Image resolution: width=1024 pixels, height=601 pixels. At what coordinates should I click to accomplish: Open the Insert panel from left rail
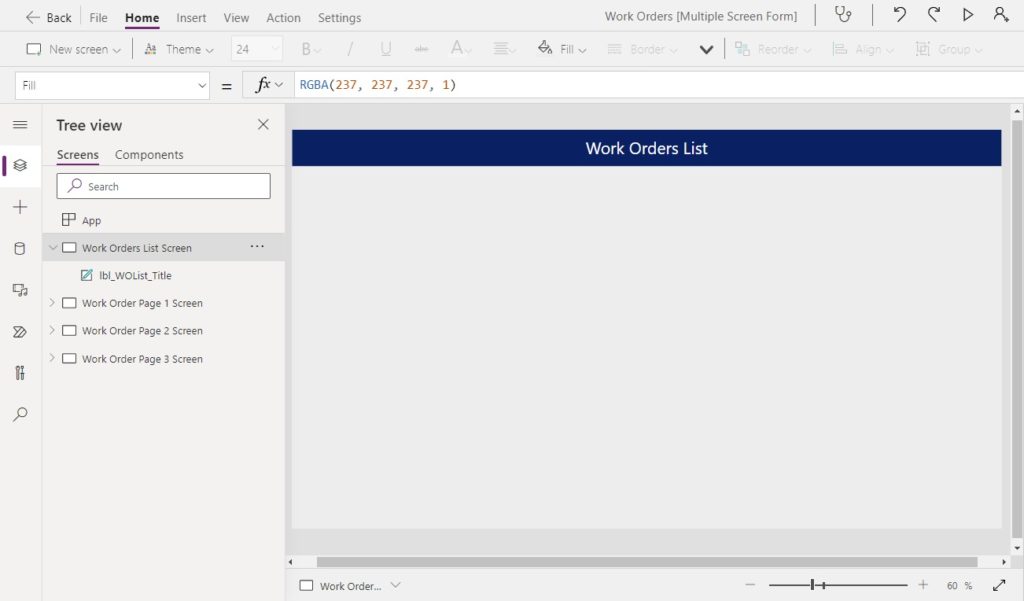point(20,207)
